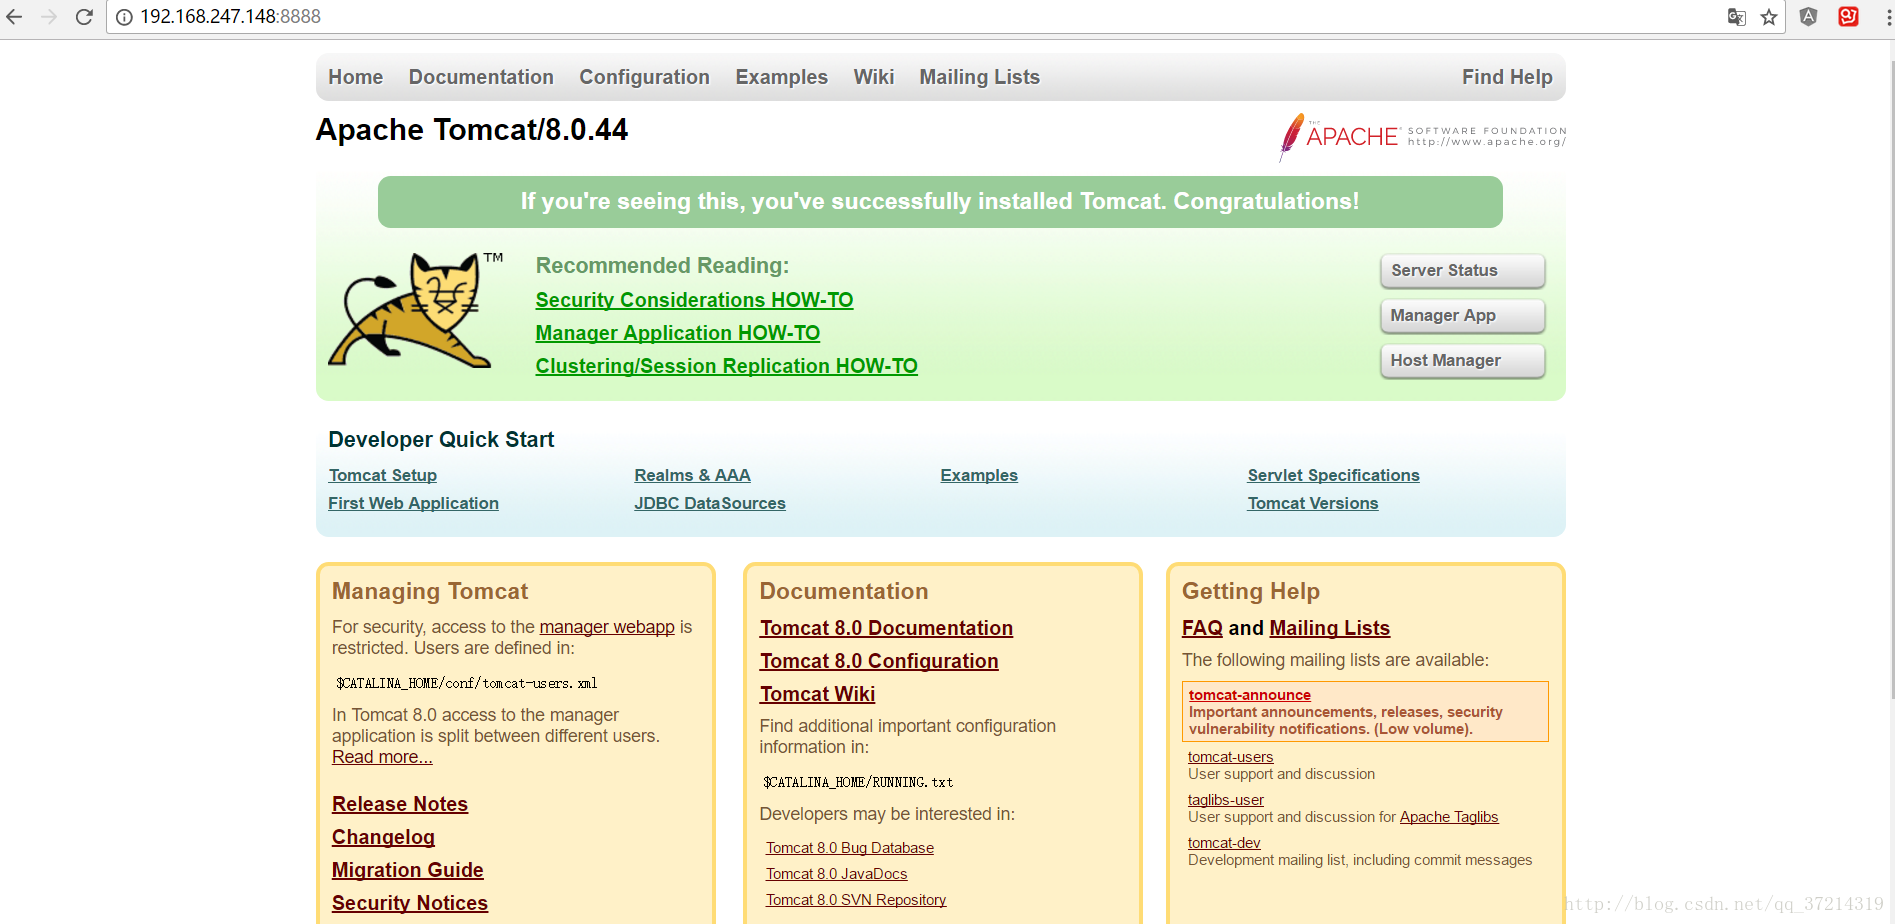Click $CATALINA_HOME/conf/tomcat-users.xml path text

pyautogui.click(x=466, y=683)
